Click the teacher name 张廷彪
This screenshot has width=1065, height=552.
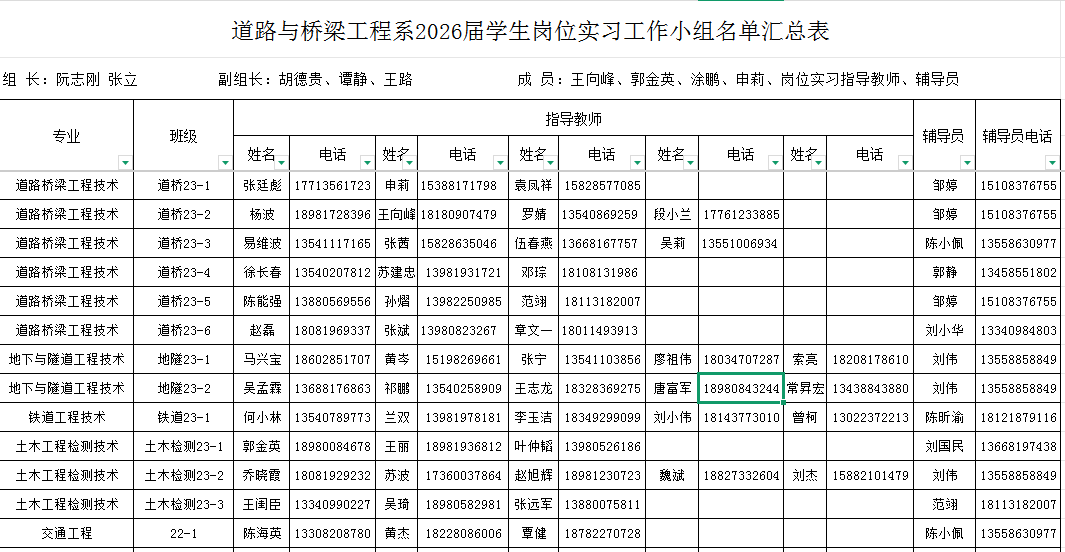pyautogui.click(x=262, y=186)
